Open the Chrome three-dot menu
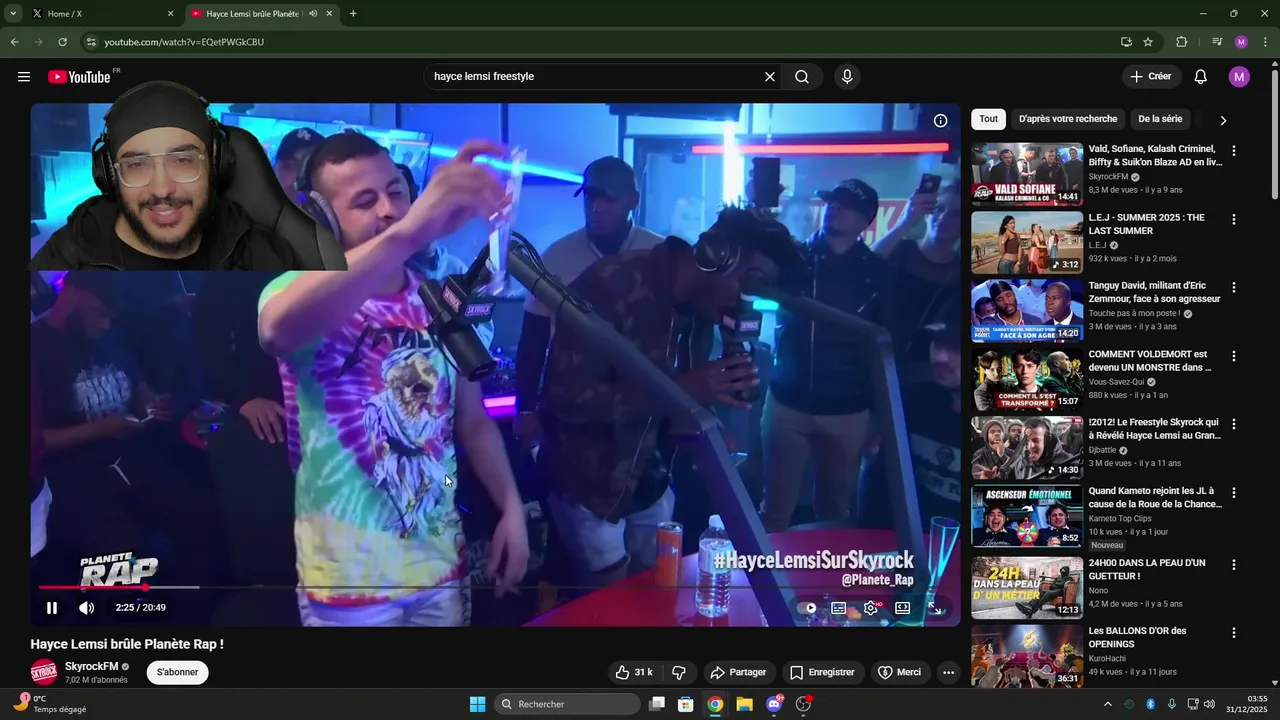The height and width of the screenshot is (720, 1280). click(x=1265, y=42)
